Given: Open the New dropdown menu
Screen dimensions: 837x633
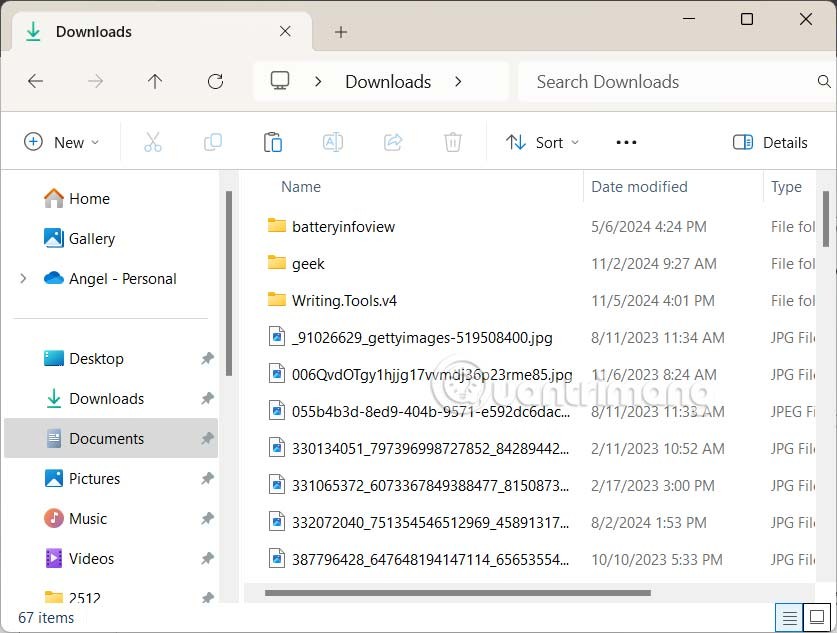Looking at the screenshot, I should tap(62, 142).
